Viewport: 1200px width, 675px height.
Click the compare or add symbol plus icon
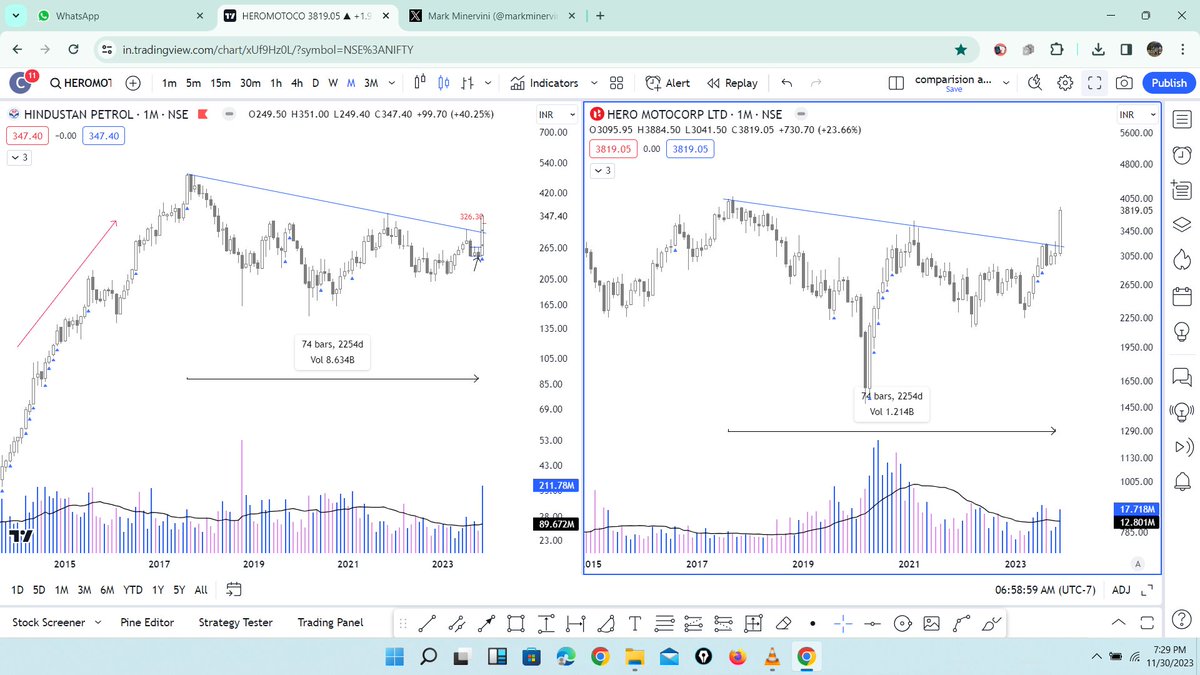pos(133,83)
